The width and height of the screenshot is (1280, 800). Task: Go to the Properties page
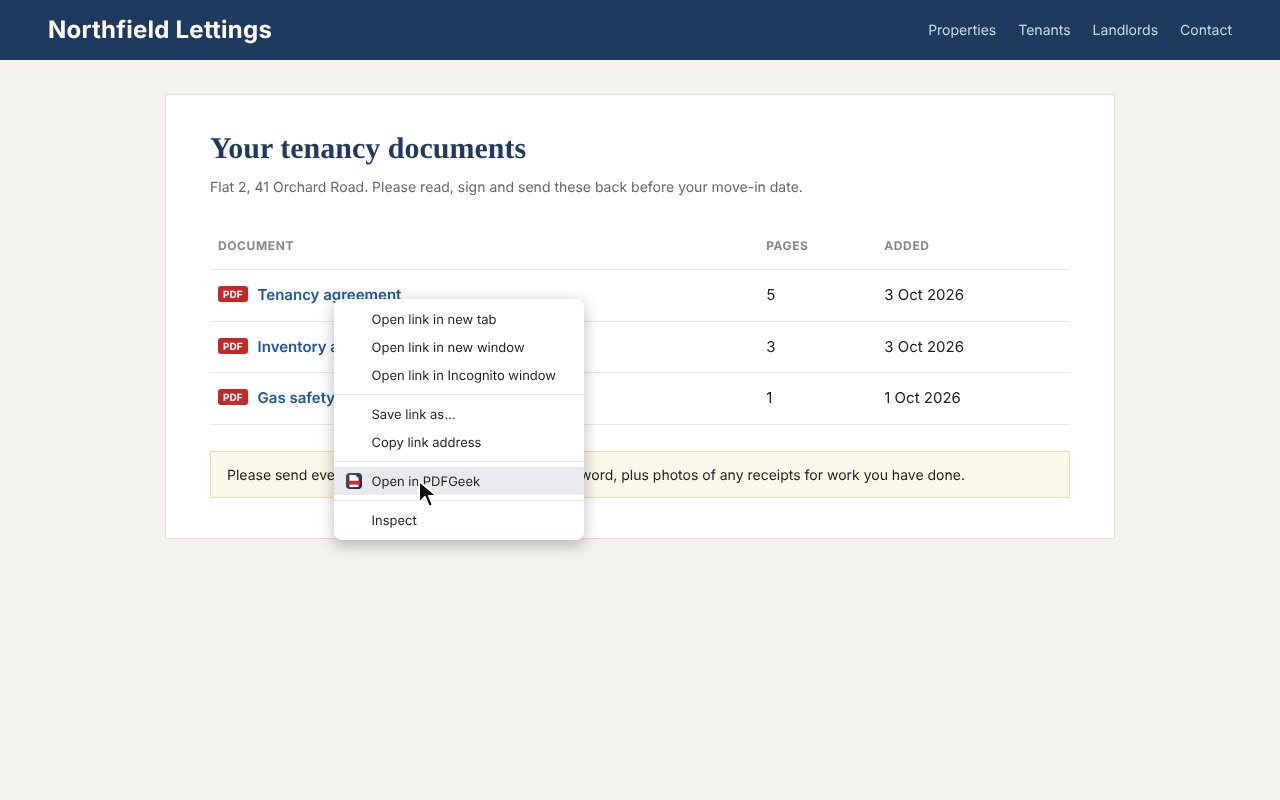click(962, 30)
